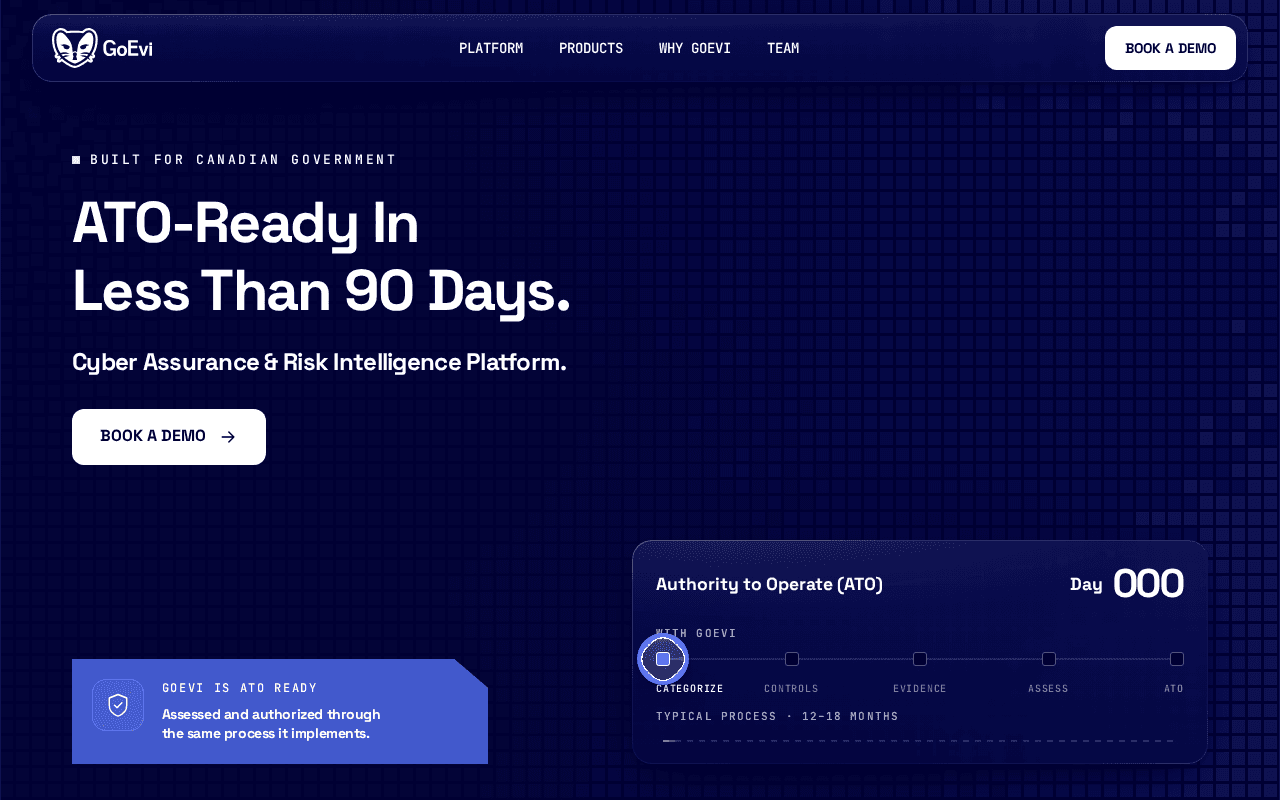Image resolution: width=1280 pixels, height=800 pixels.
Task: Open the Platform menu
Action: [491, 48]
